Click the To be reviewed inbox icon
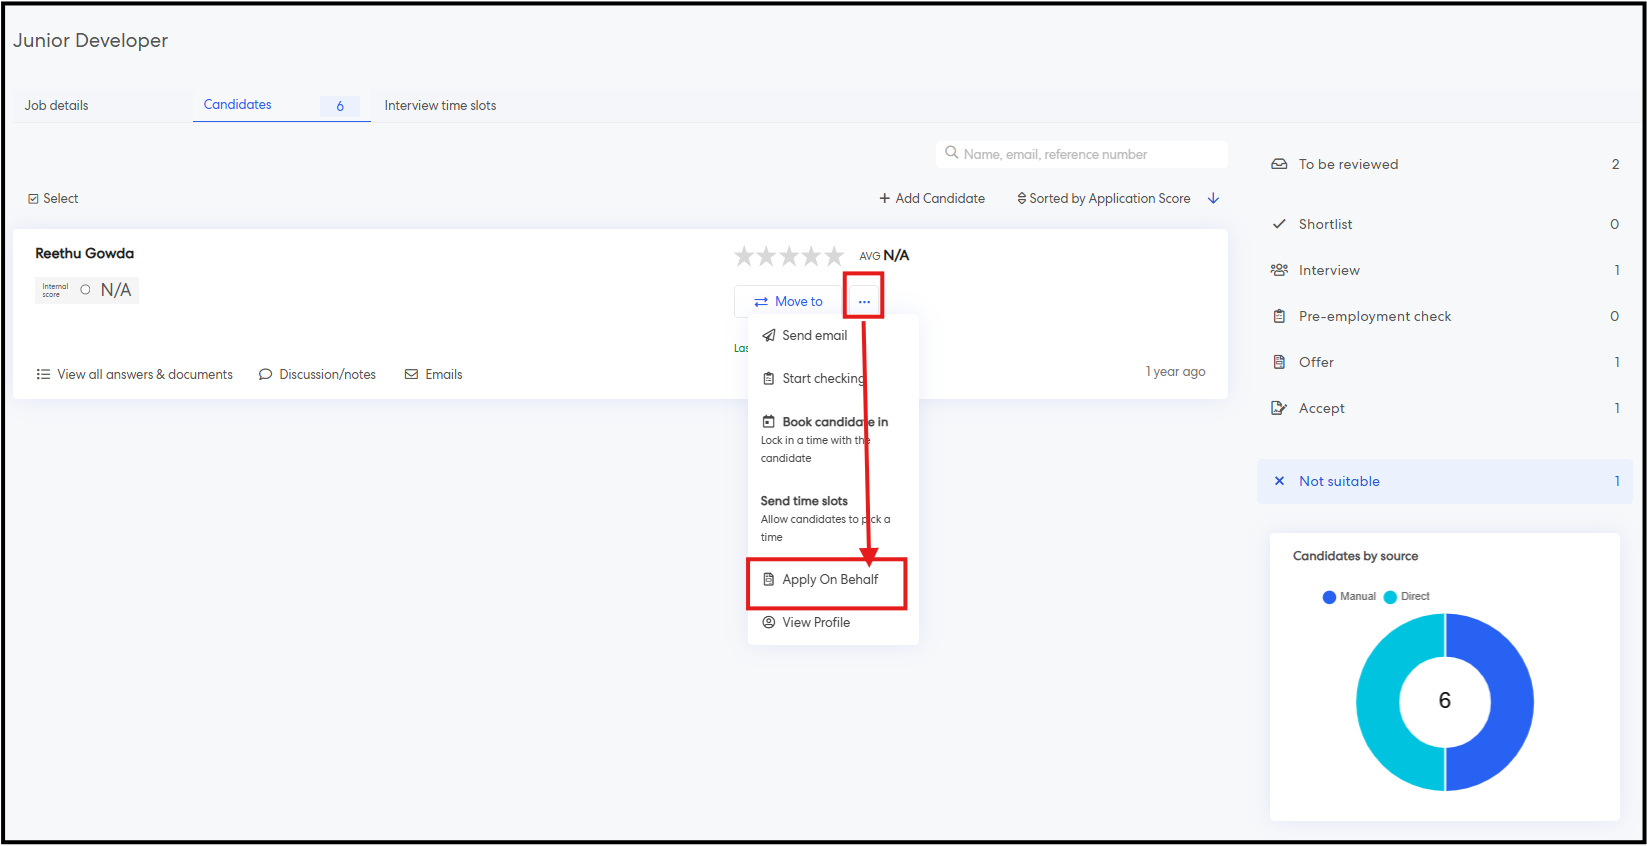Image resolution: width=1647 pixels, height=846 pixels. click(x=1279, y=164)
